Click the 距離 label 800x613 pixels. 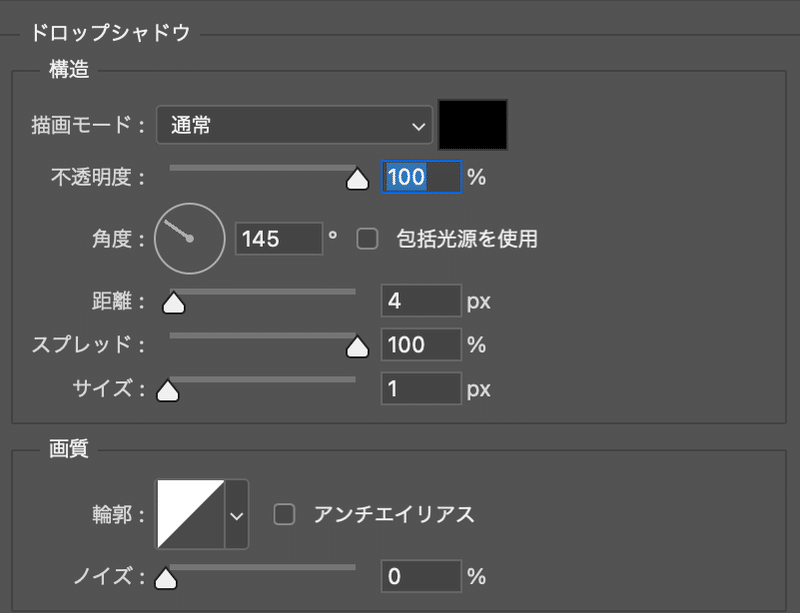coord(118,301)
